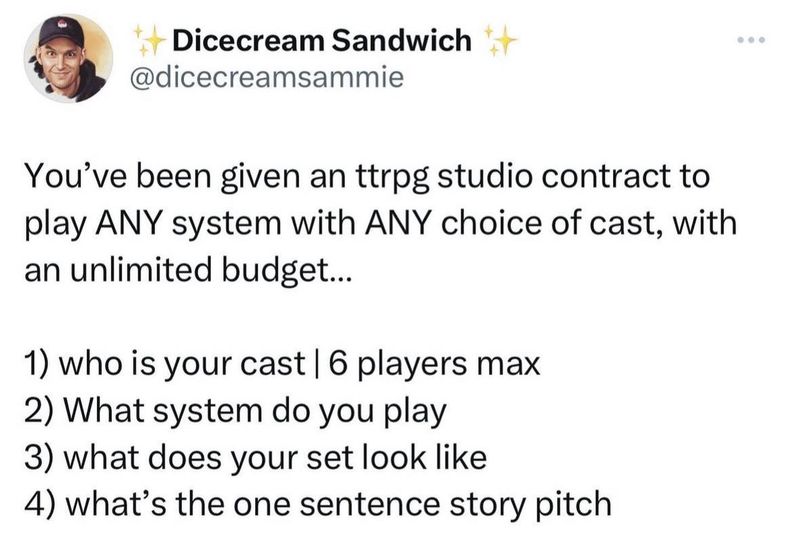Select item "4) what's the one sentence story pitch"

click(318, 505)
